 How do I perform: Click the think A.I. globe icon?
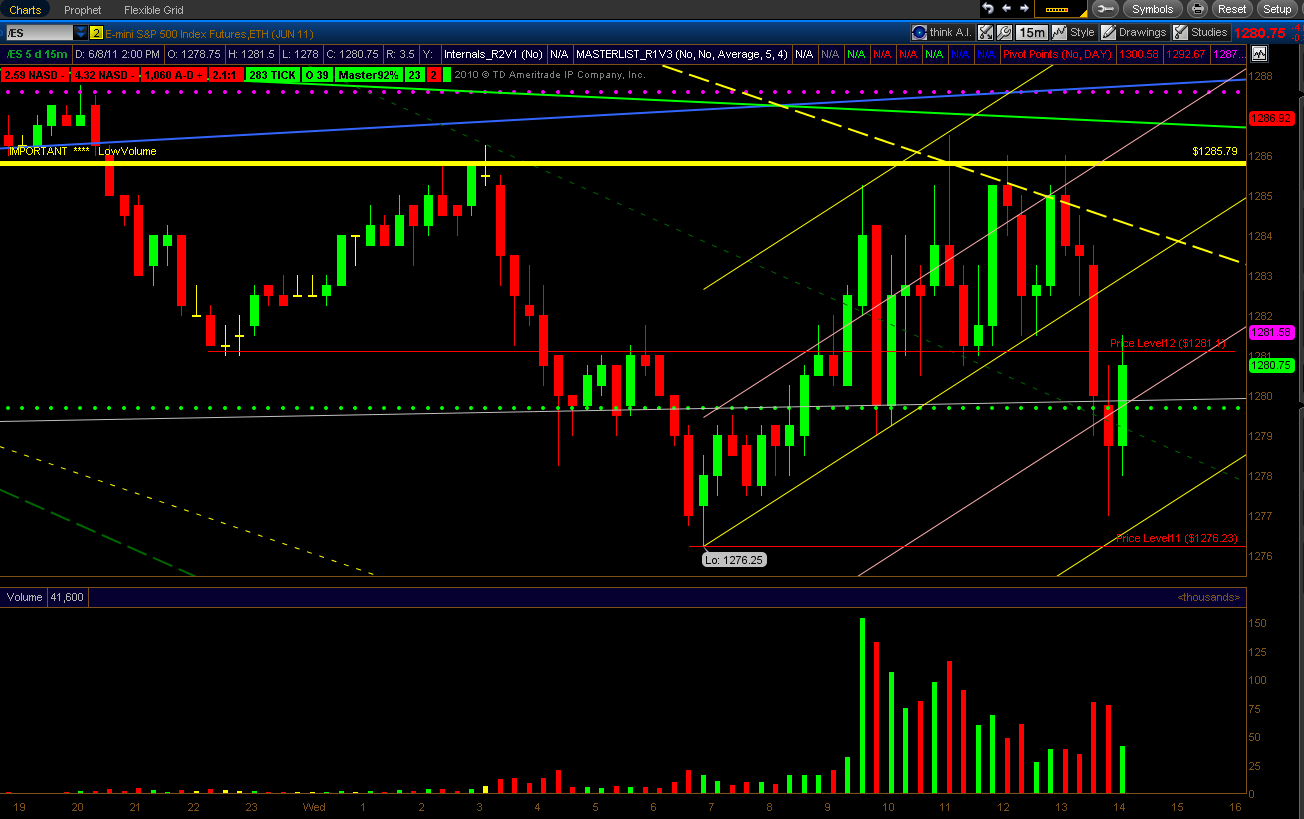point(919,32)
